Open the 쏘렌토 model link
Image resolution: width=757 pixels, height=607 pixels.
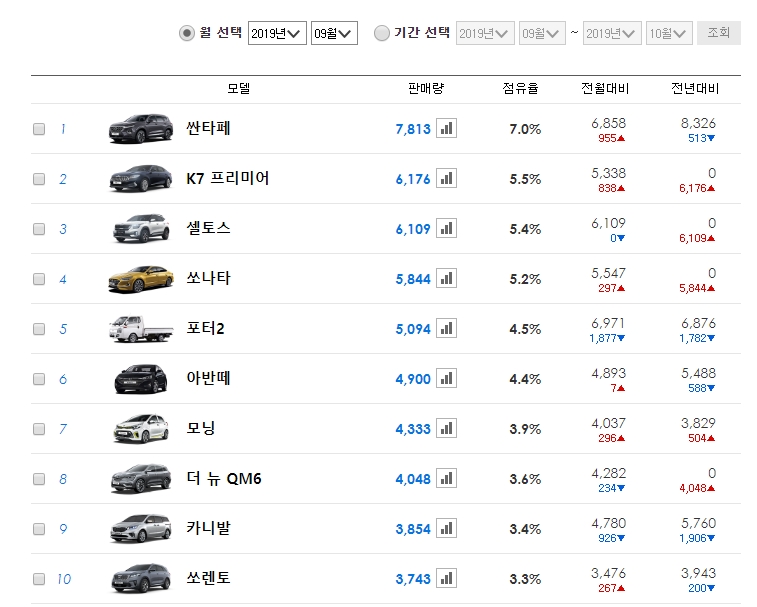click(x=209, y=579)
